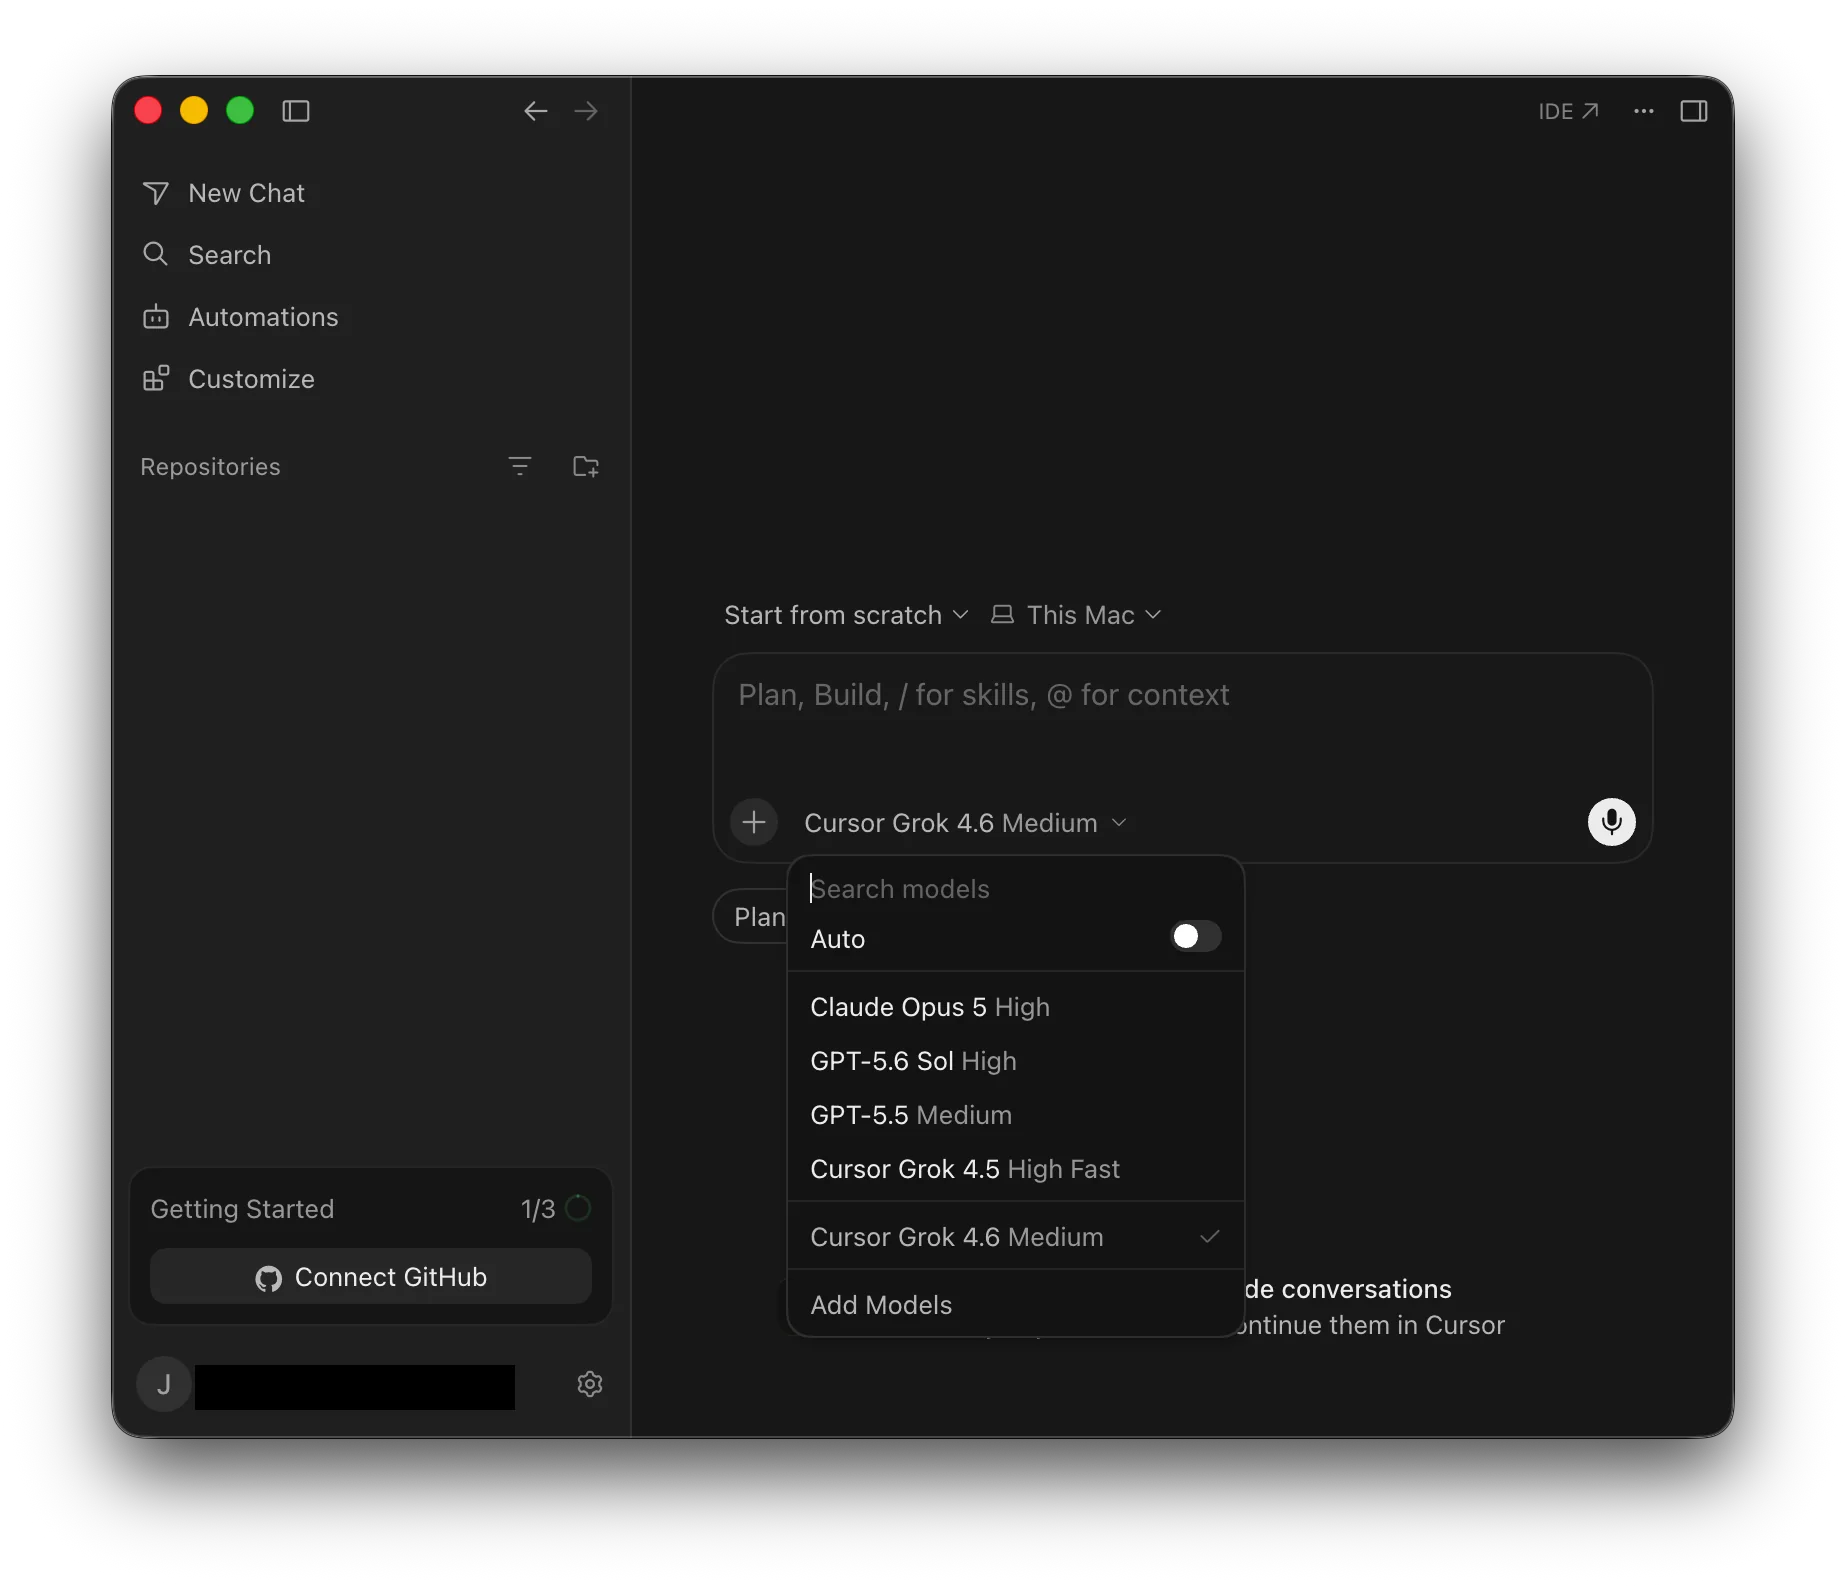The width and height of the screenshot is (1846, 1586).
Task: Open settings with the gear icon
Action: 590,1384
